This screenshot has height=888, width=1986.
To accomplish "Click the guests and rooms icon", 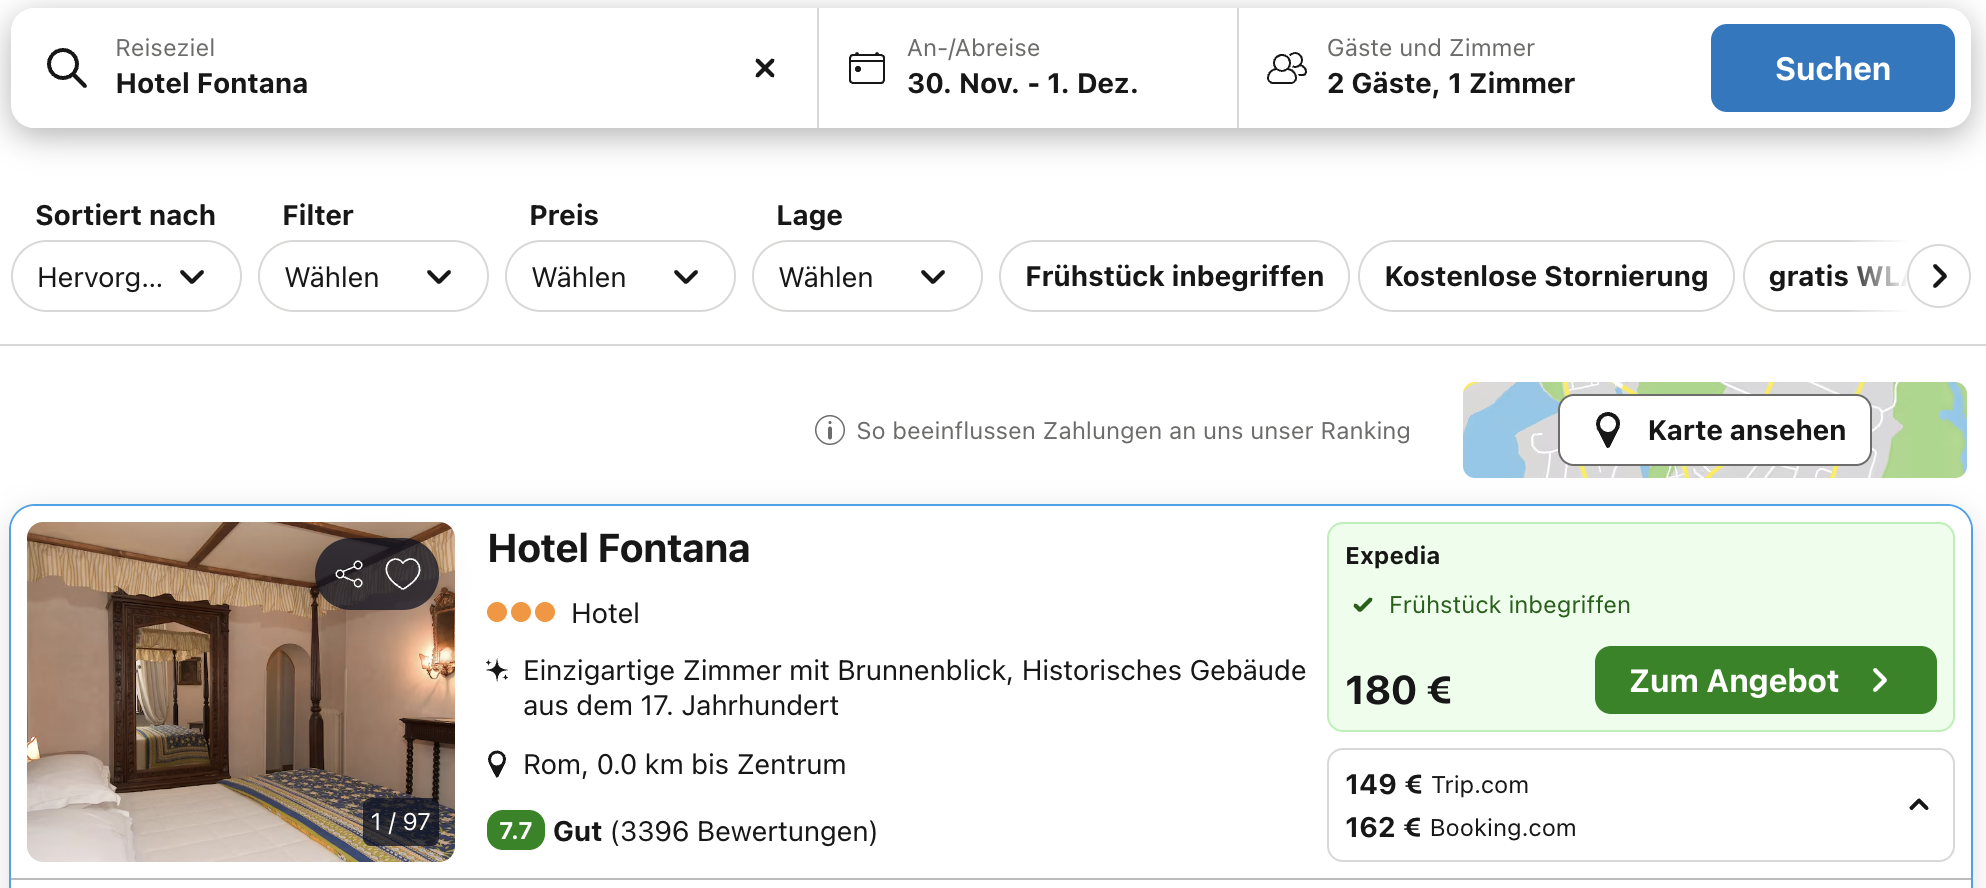I will click(1287, 68).
